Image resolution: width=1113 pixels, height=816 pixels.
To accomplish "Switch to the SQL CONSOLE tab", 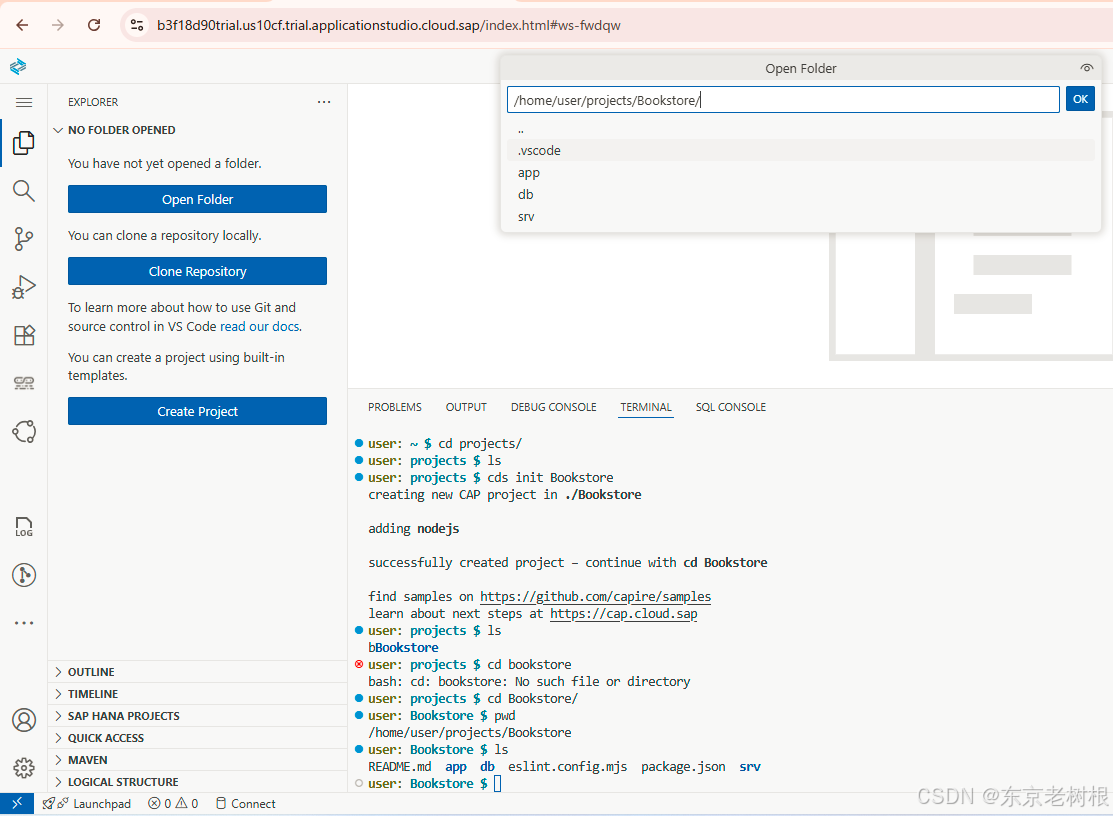I will (730, 407).
